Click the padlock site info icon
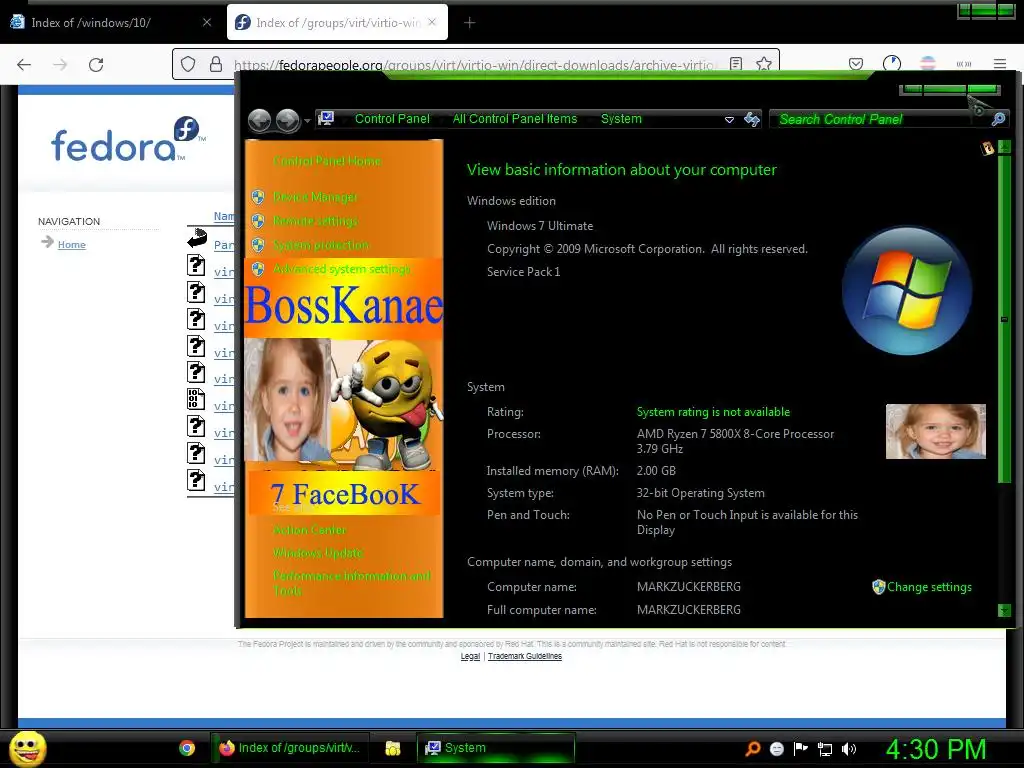This screenshot has width=1024, height=768. [x=216, y=64]
